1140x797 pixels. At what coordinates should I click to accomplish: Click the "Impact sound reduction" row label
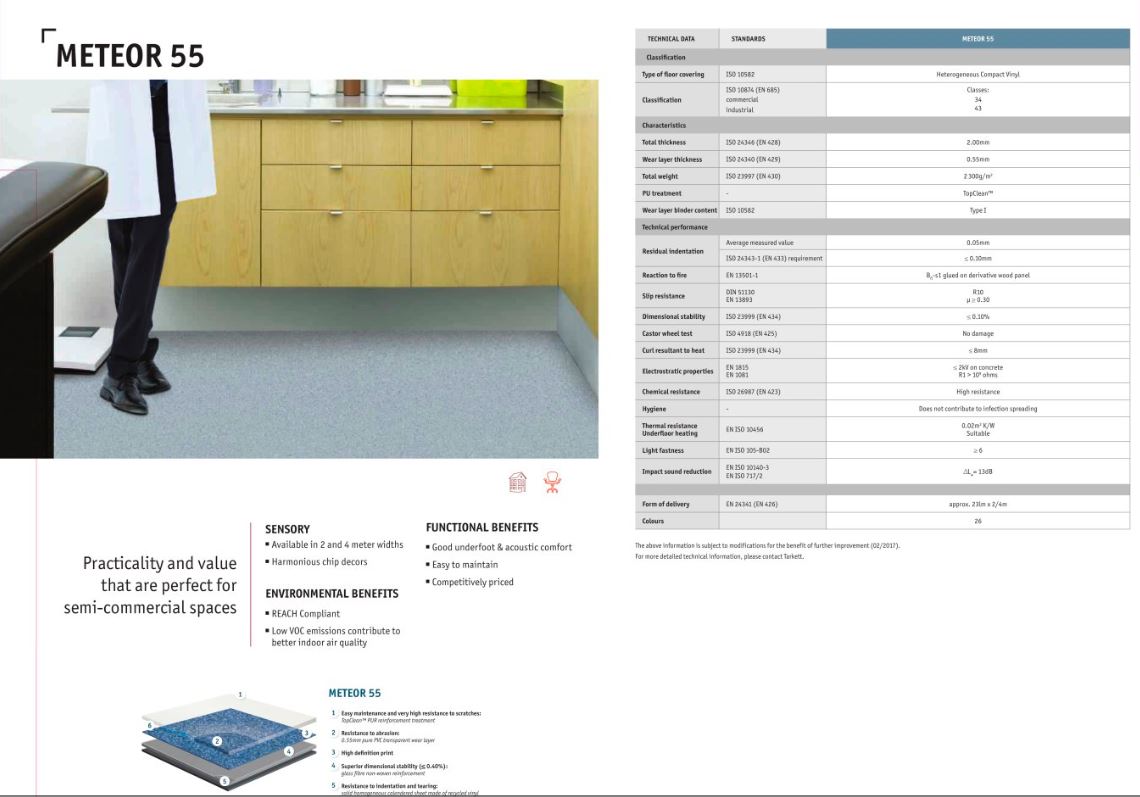(x=677, y=471)
